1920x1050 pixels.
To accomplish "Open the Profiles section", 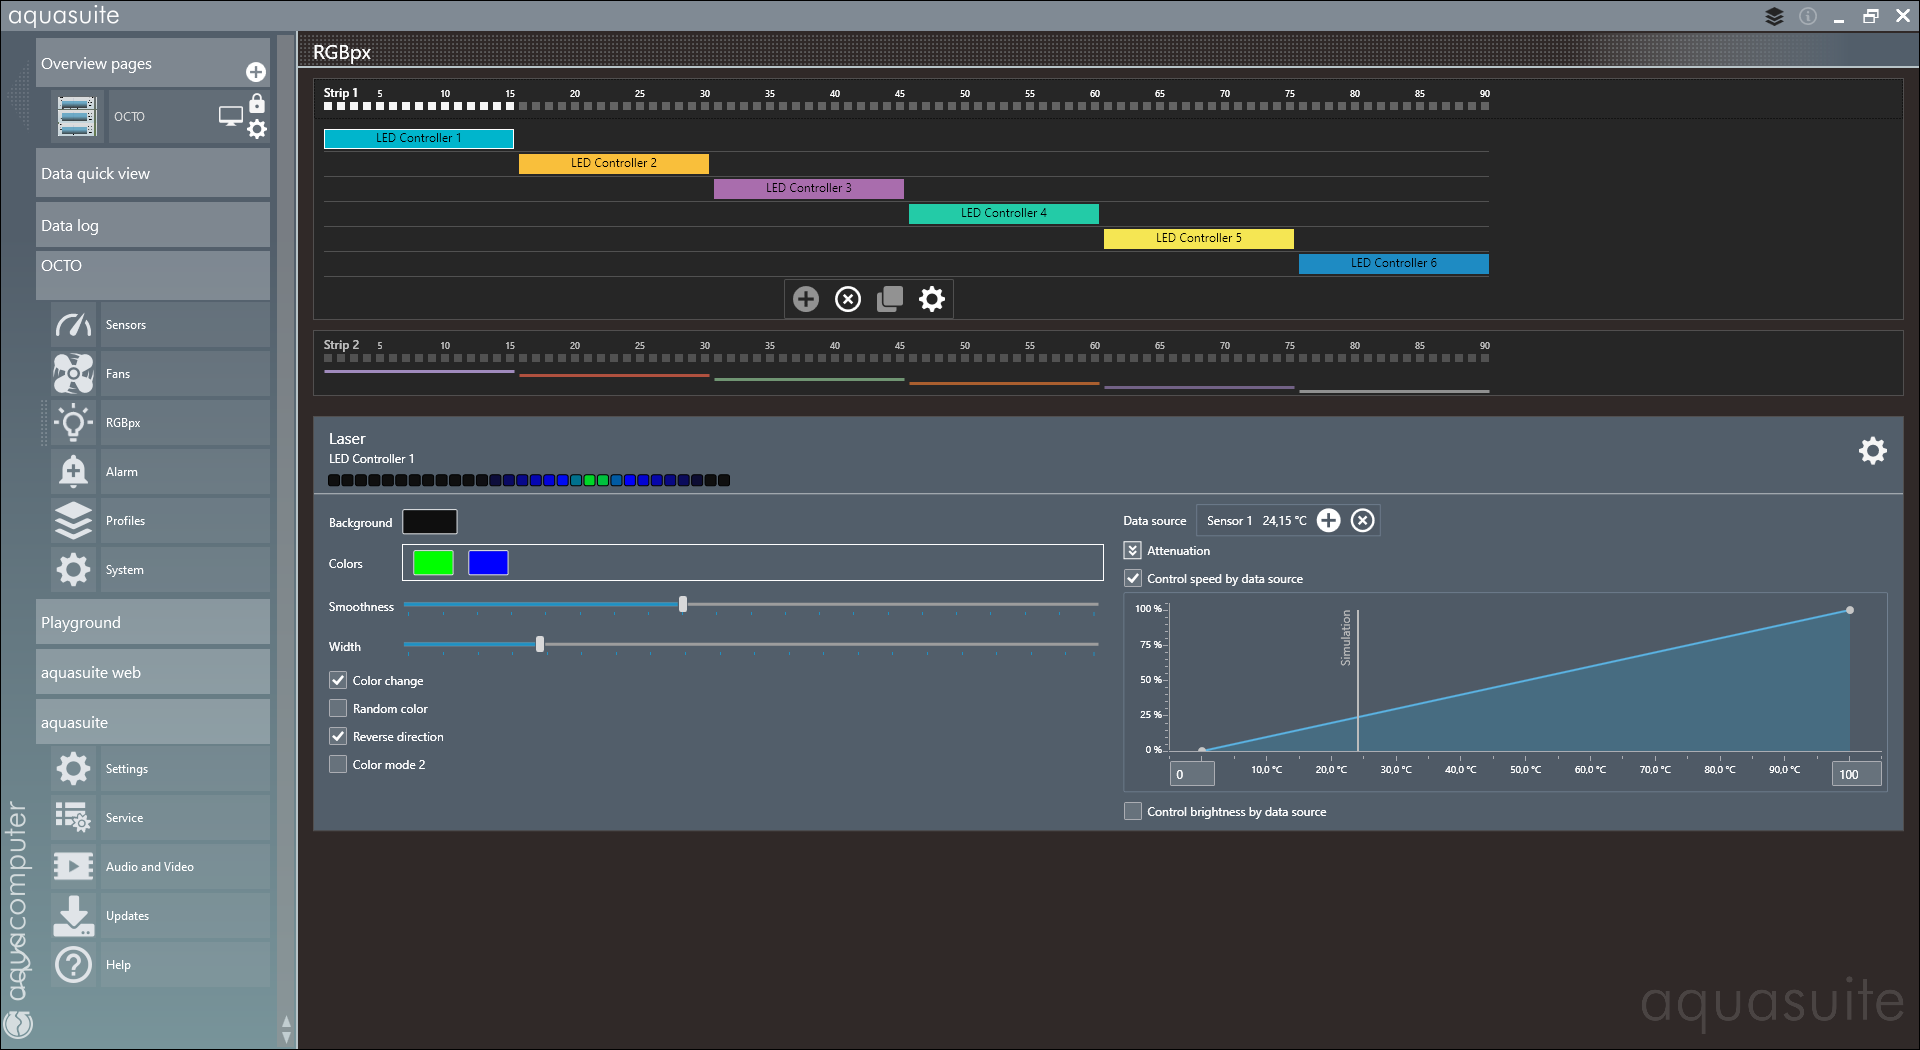I will pyautogui.click(x=160, y=521).
